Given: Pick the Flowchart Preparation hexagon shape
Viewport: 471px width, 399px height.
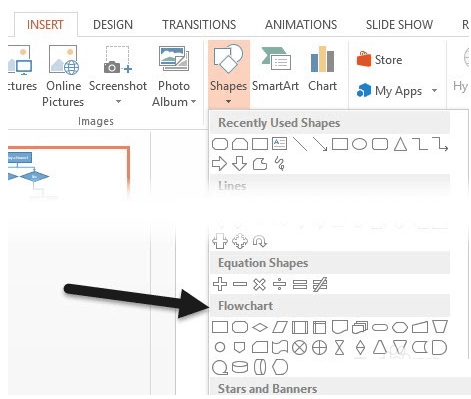Looking at the screenshot, I should (400, 327).
